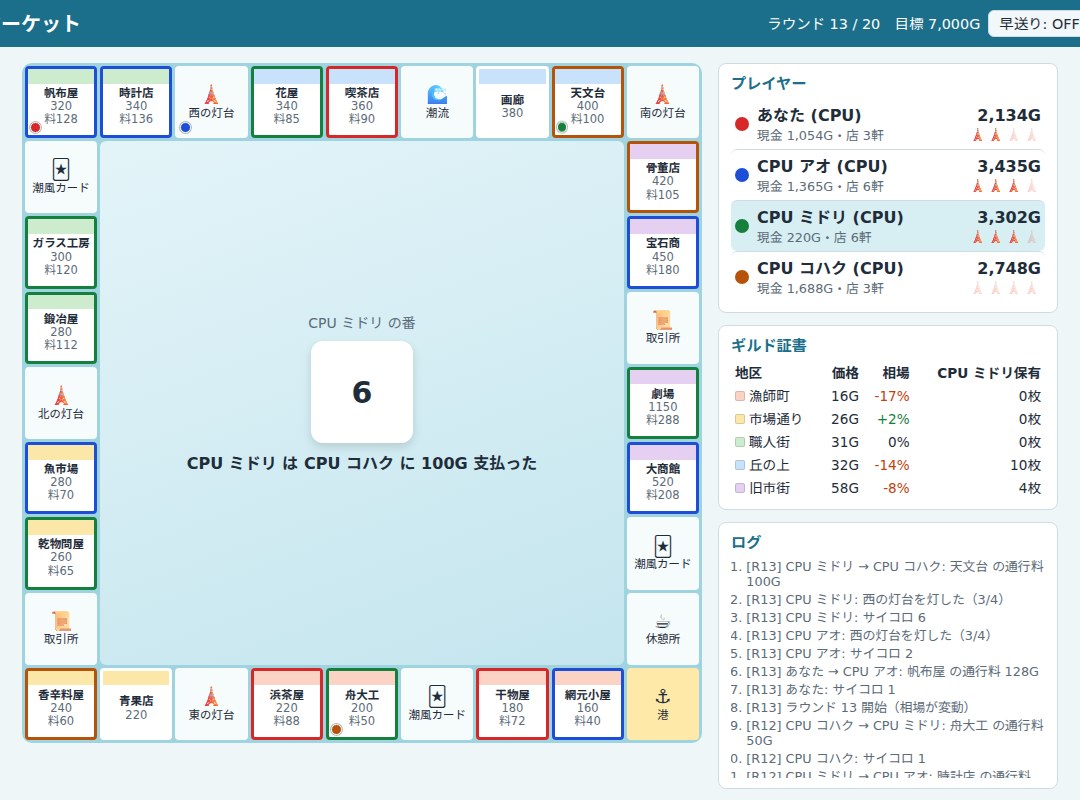
Task: Click the 取引所 scroll icon below 宝石商
Action: pos(663,320)
